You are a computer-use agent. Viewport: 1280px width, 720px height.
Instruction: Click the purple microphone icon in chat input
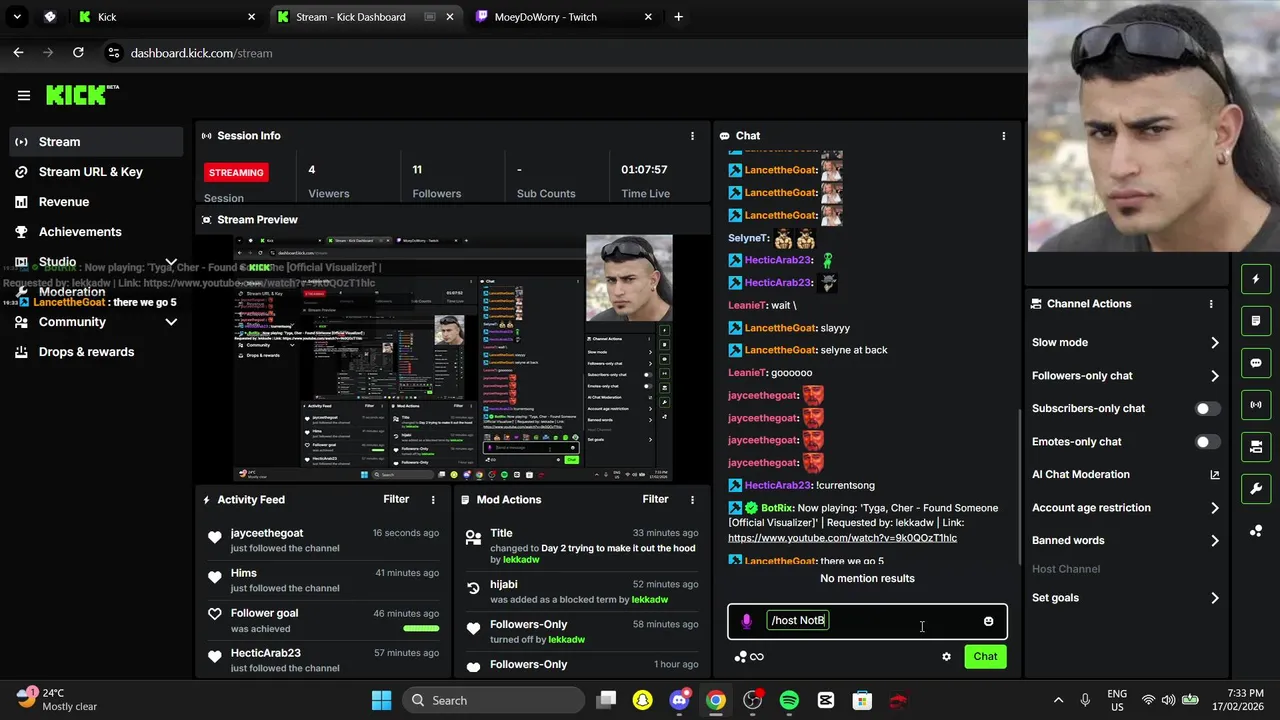tap(746, 621)
